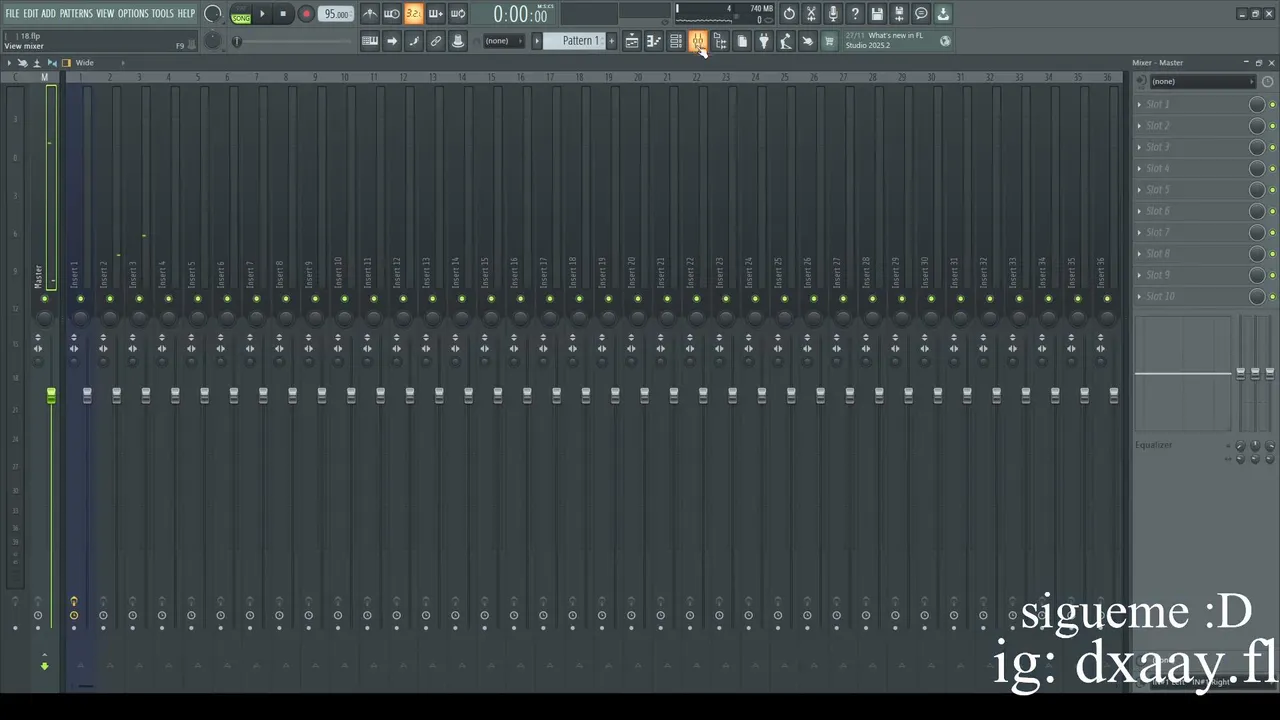The height and width of the screenshot is (720, 1280).
Task: Click the Auto scroll arrow icon
Action: tap(392, 41)
